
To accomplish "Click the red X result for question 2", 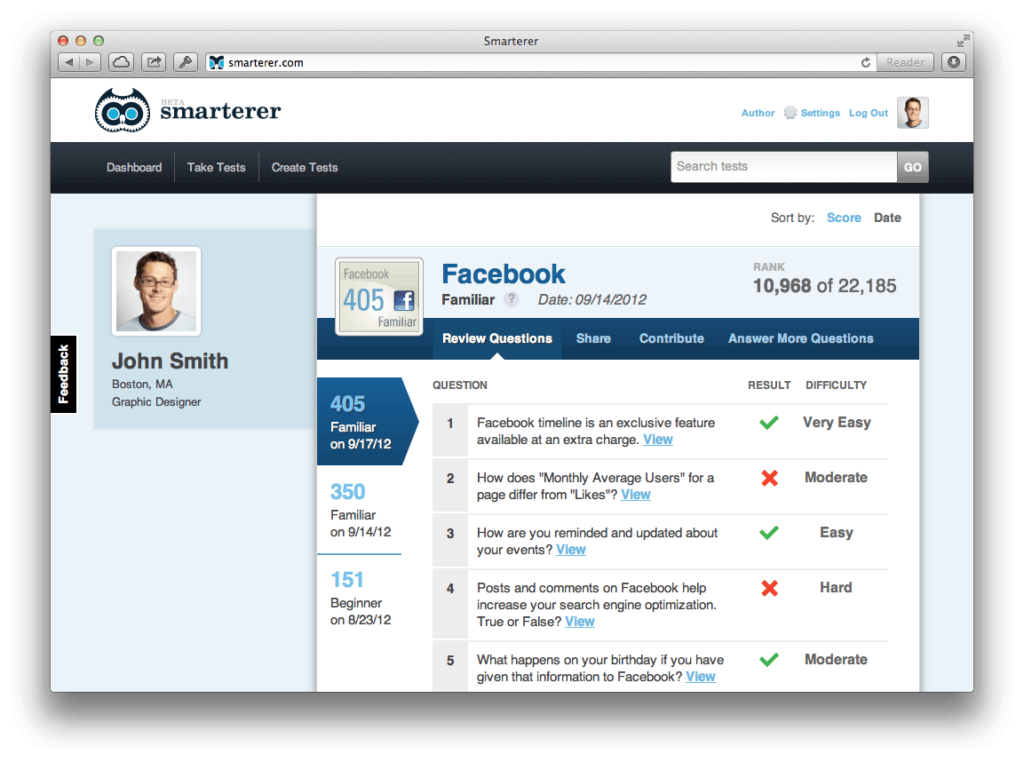I will [x=769, y=478].
